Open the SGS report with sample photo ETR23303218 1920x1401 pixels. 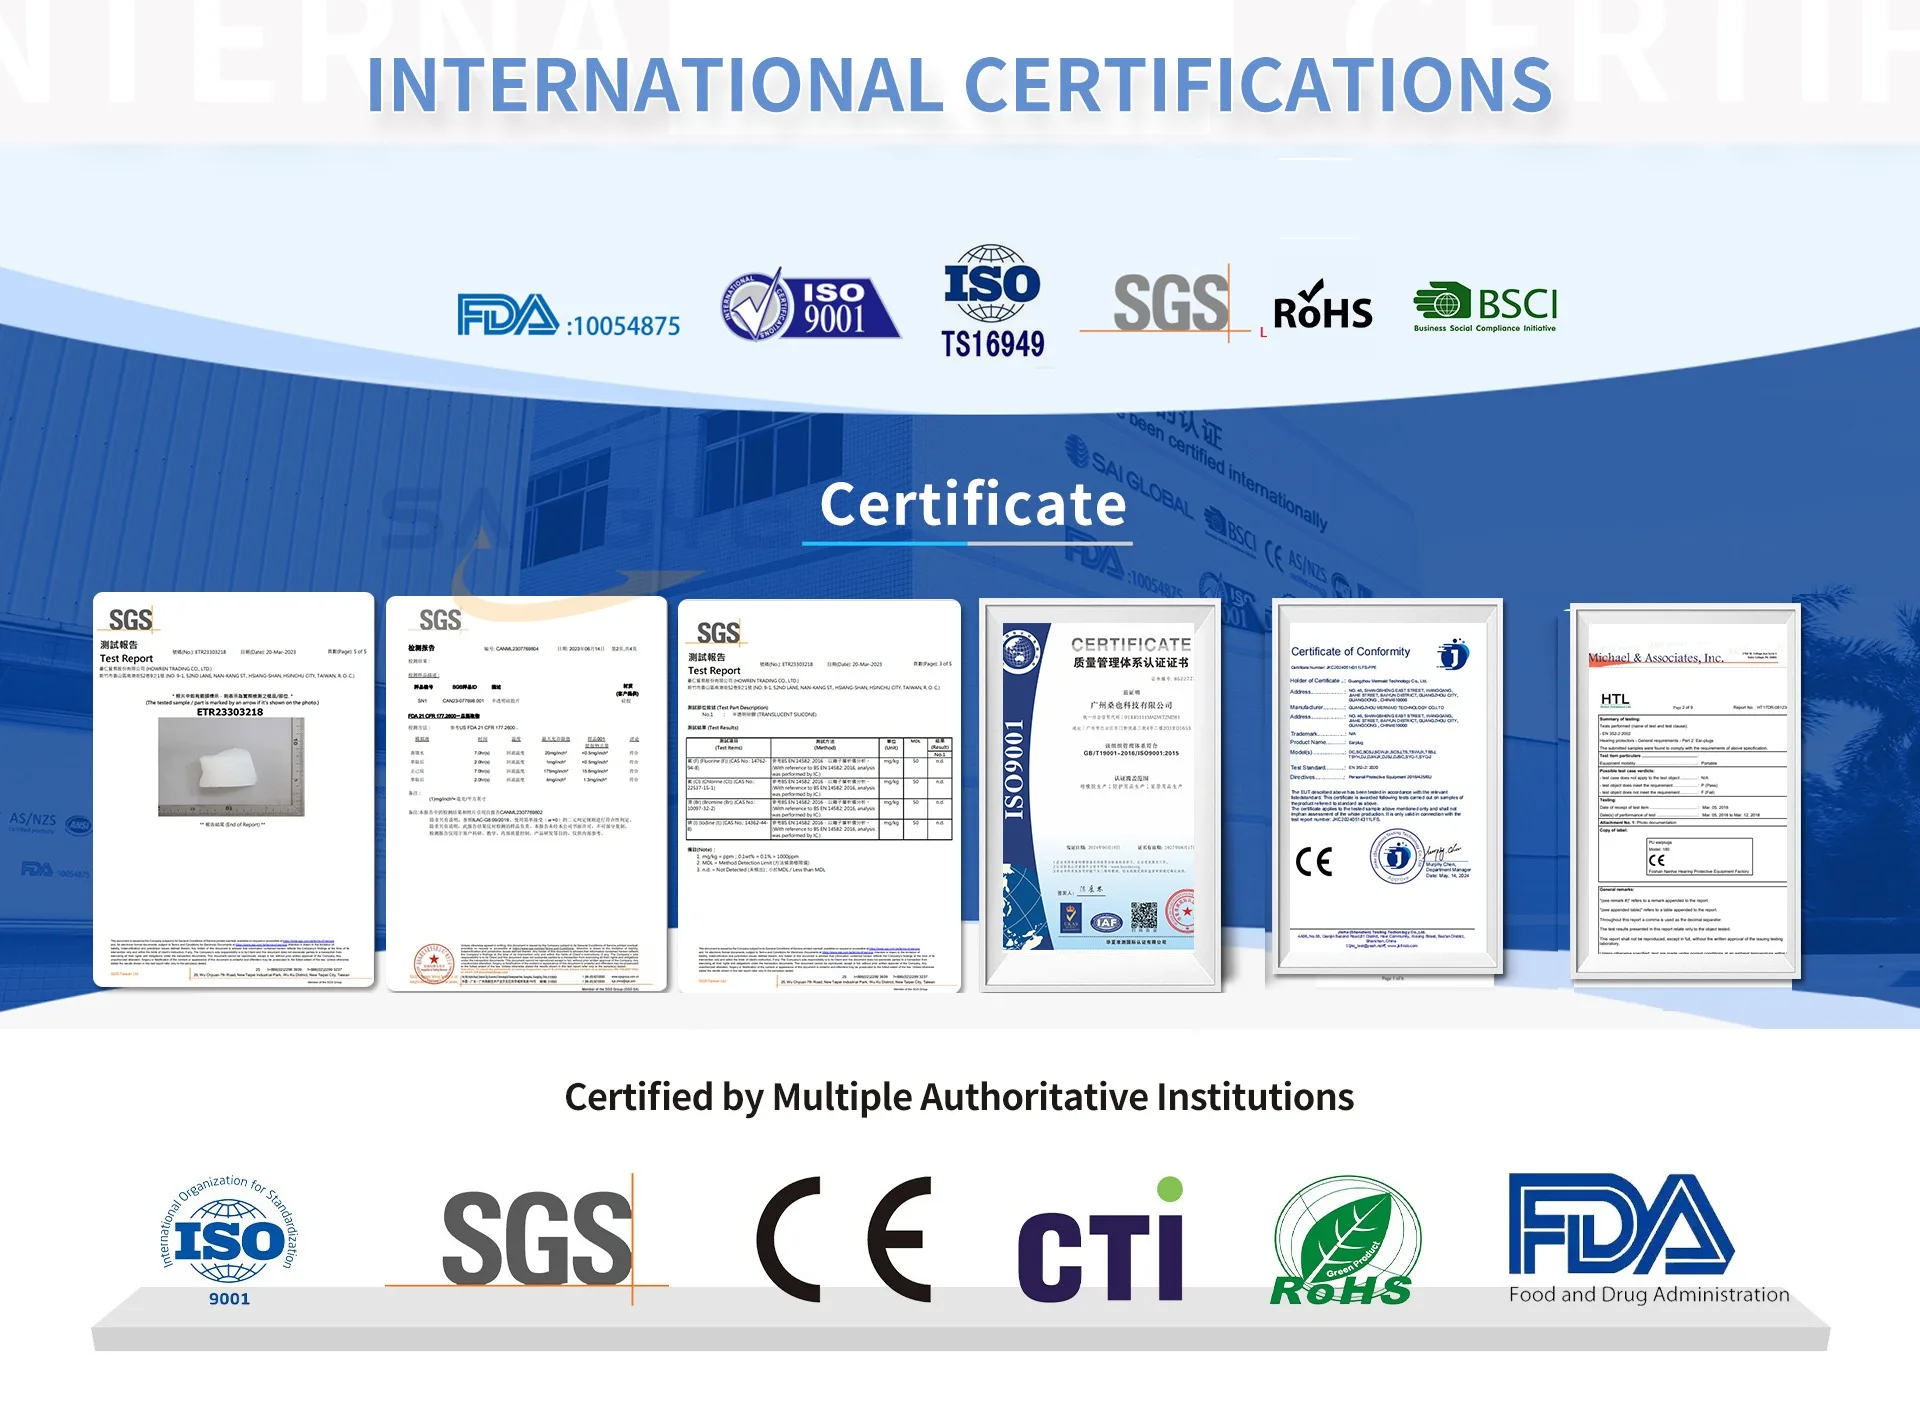[234, 790]
